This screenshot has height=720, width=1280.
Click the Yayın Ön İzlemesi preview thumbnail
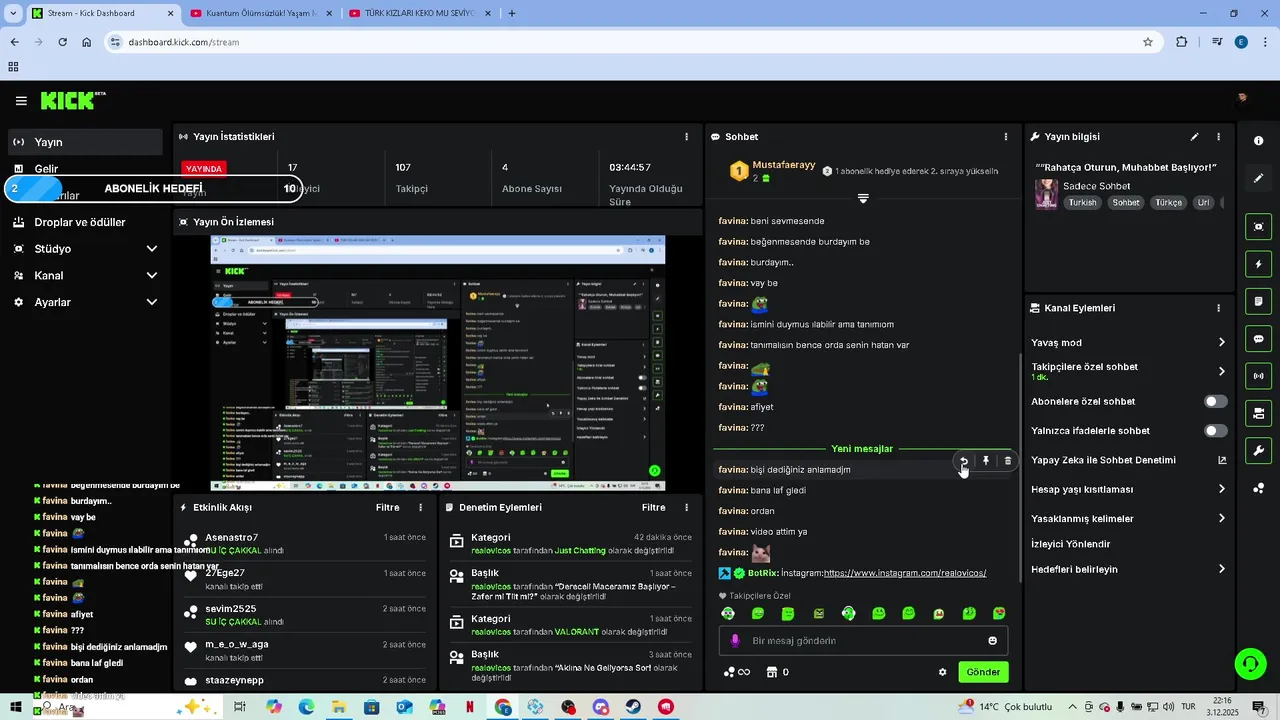point(437,363)
